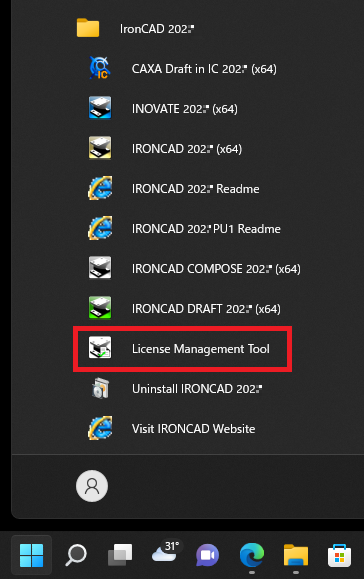Click the Windows Start button
Image resolution: width=364 pixels, height=579 pixels.
pos(31,555)
